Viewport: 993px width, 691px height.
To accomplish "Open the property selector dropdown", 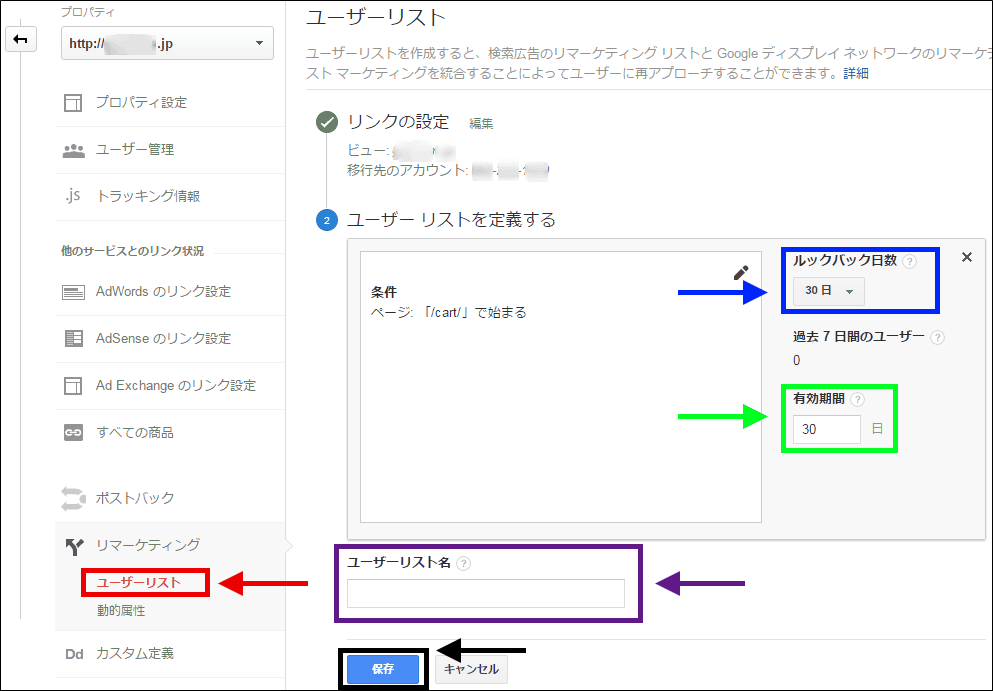I will pos(167,44).
